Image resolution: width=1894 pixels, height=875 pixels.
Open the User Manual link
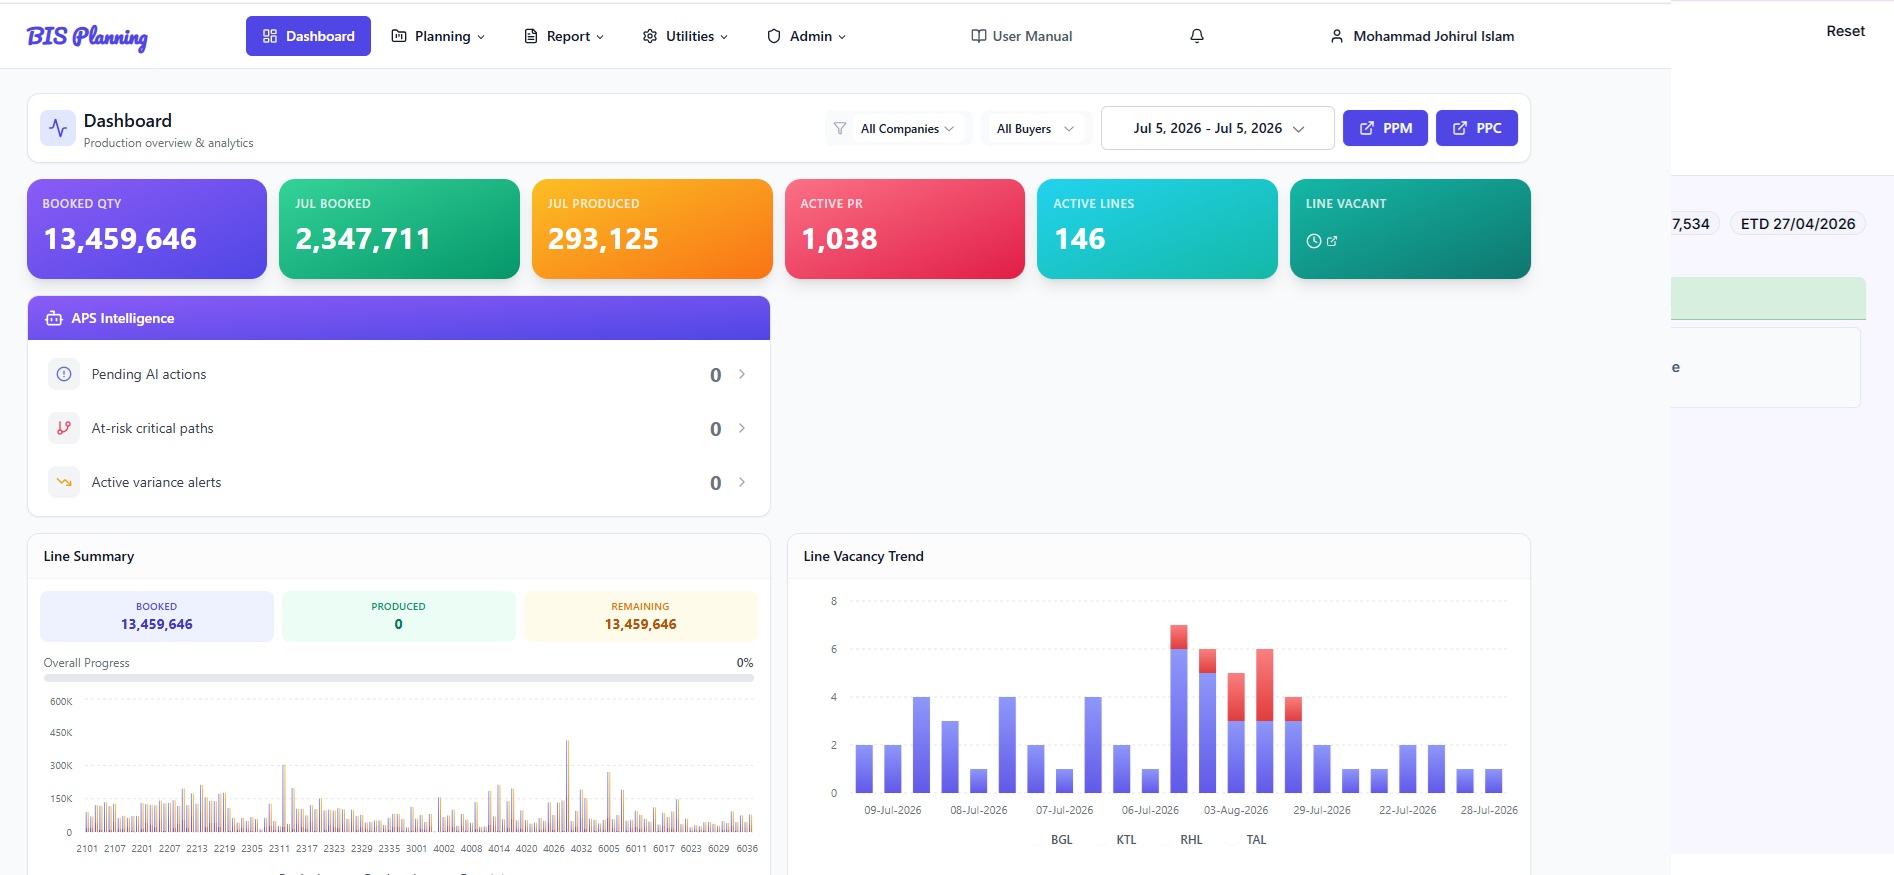pos(1022,36)
